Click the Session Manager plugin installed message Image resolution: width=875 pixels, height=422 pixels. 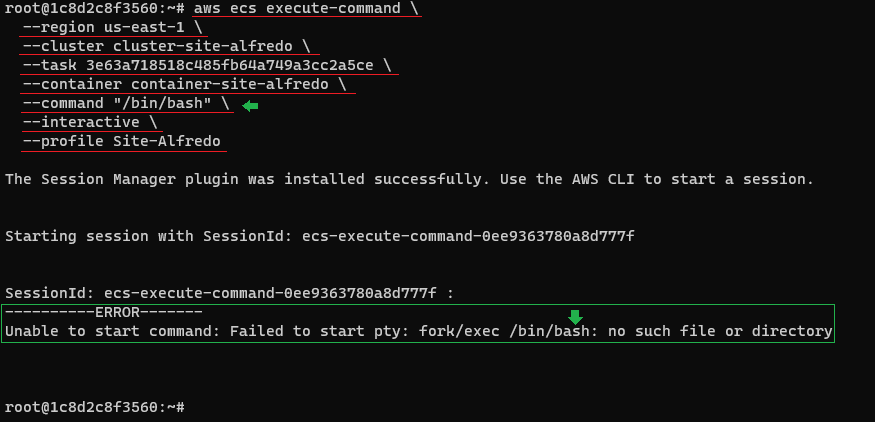coord(410,179)
